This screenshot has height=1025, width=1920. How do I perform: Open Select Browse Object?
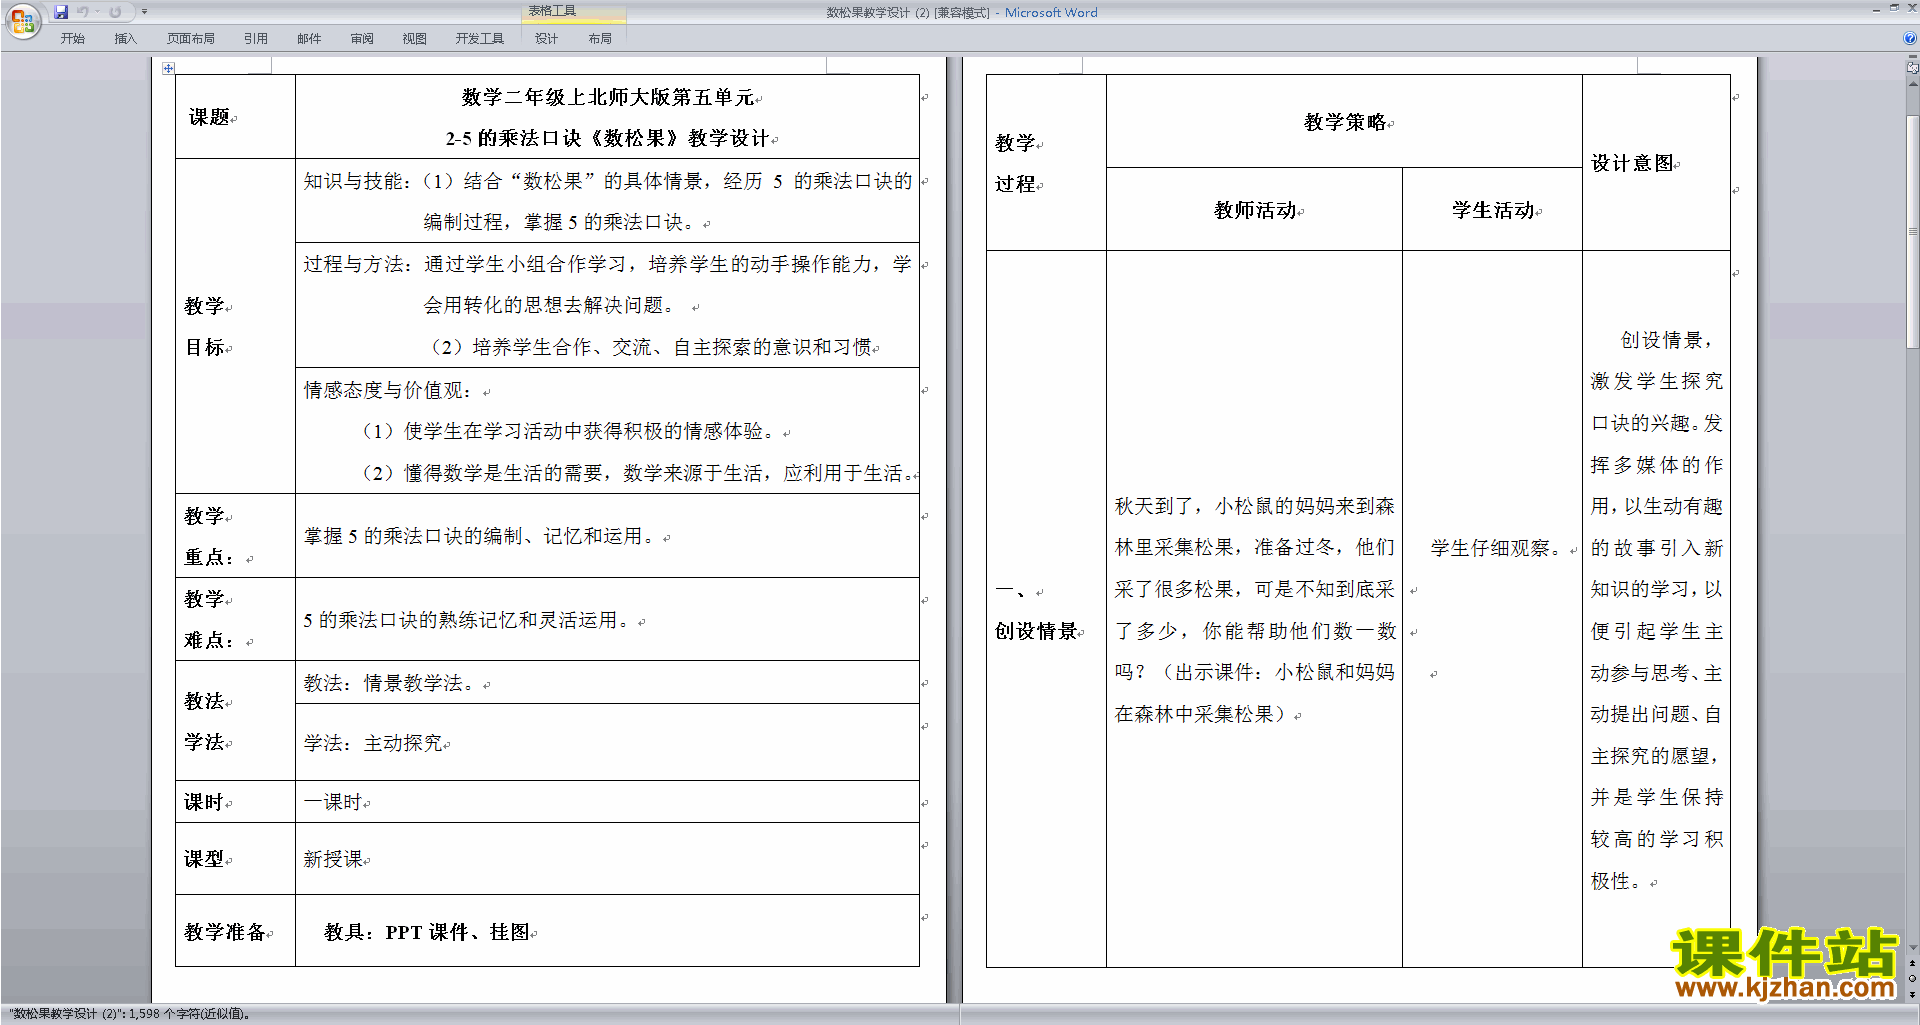pyautogui.click(x=1912, y=978)
